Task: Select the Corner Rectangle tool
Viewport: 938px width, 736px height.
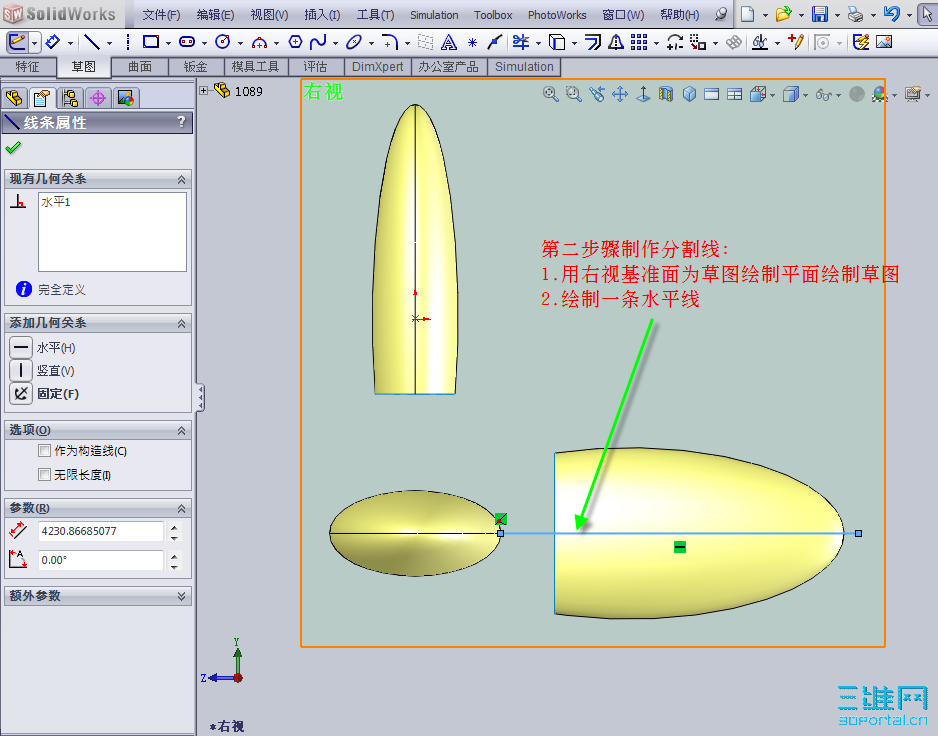Action: tap(151, 42)
